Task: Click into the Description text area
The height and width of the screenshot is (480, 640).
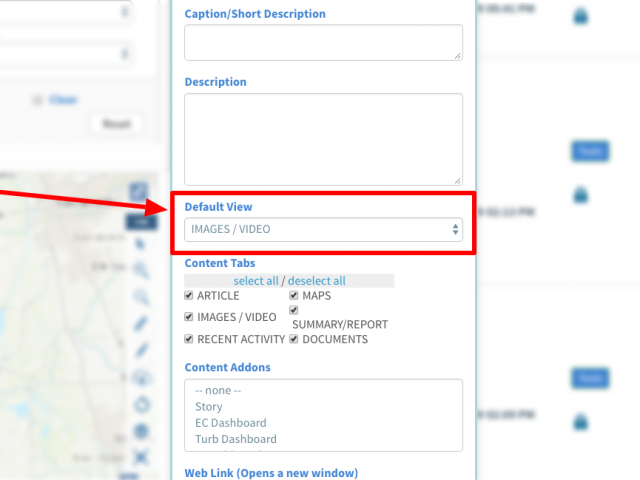Action: (323, 140)
